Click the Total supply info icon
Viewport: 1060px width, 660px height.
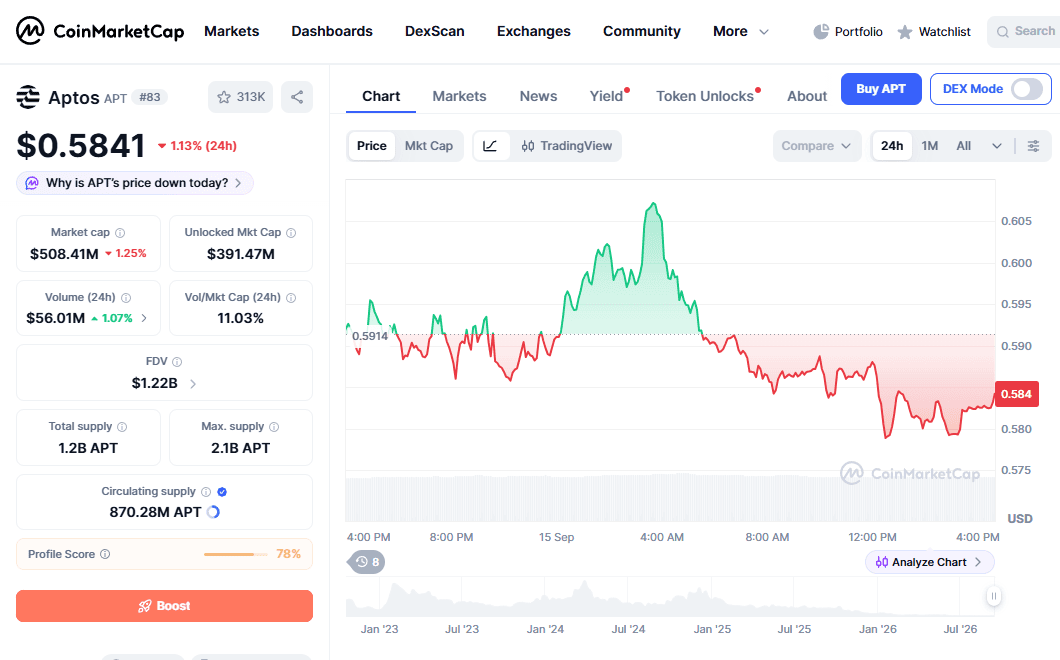tap(122, 427)
